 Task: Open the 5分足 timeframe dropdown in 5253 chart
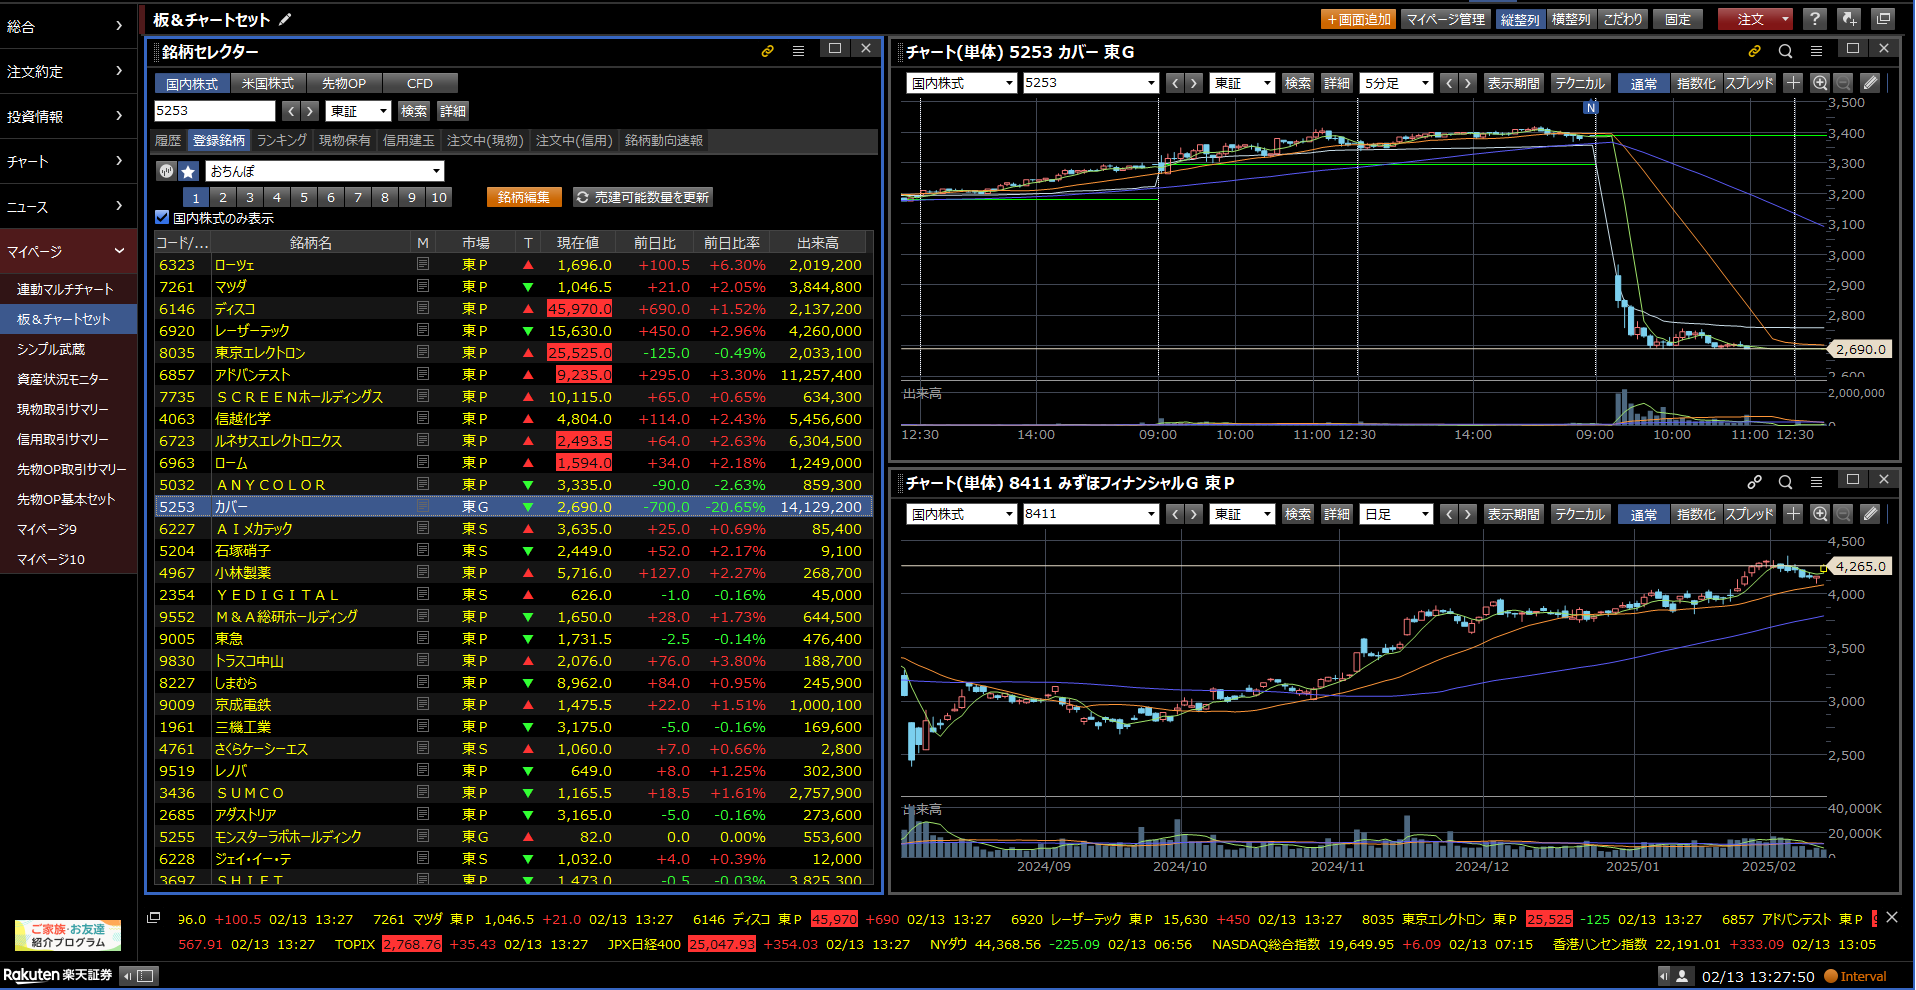[x=1397, y=83]
